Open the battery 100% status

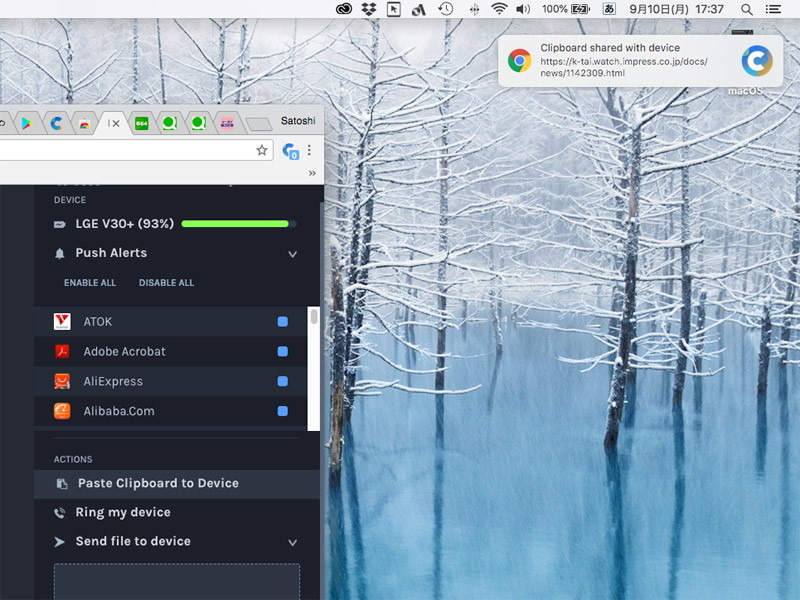coord(565,9)
